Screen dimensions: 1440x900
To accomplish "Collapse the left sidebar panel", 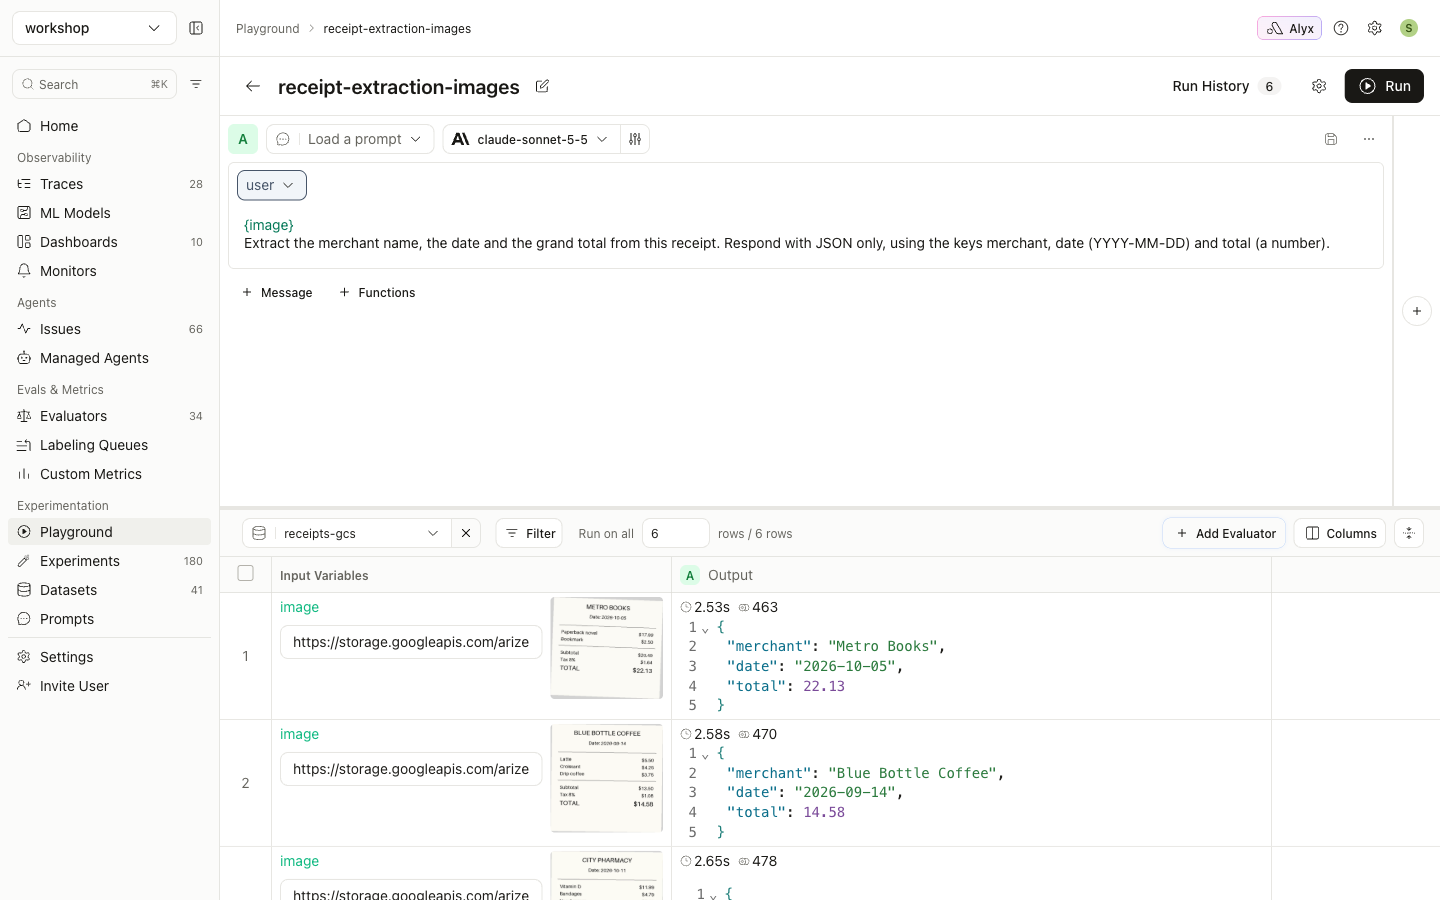I will tap(196, 28).
